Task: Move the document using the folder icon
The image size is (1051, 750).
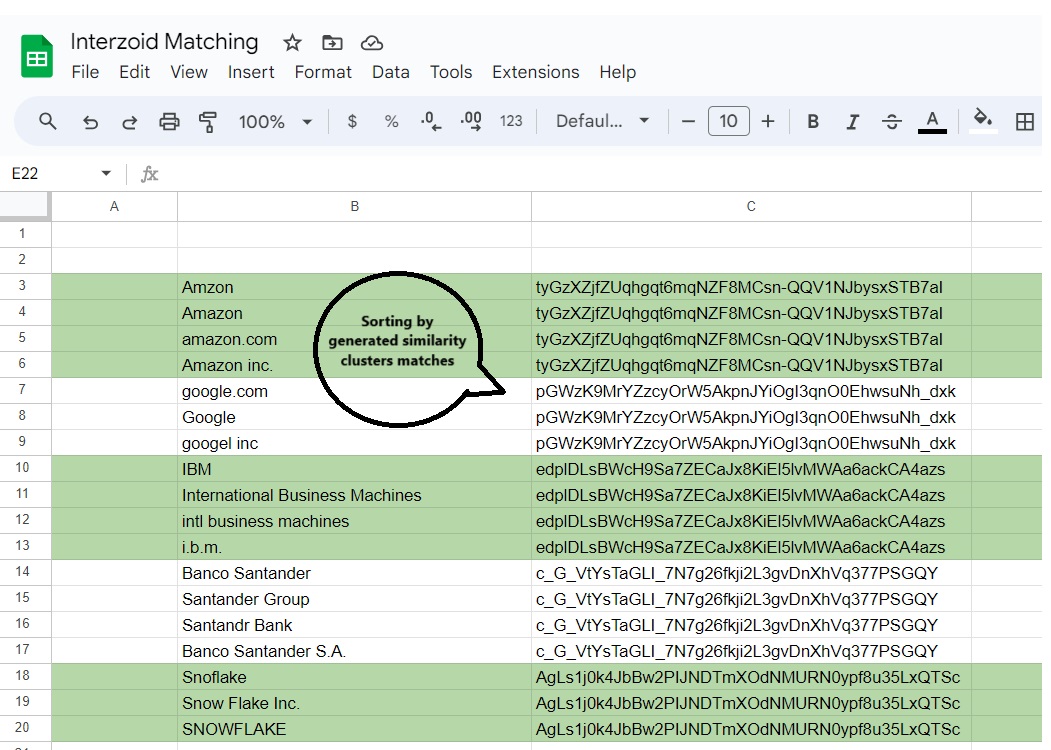Action: click(332, 43)
